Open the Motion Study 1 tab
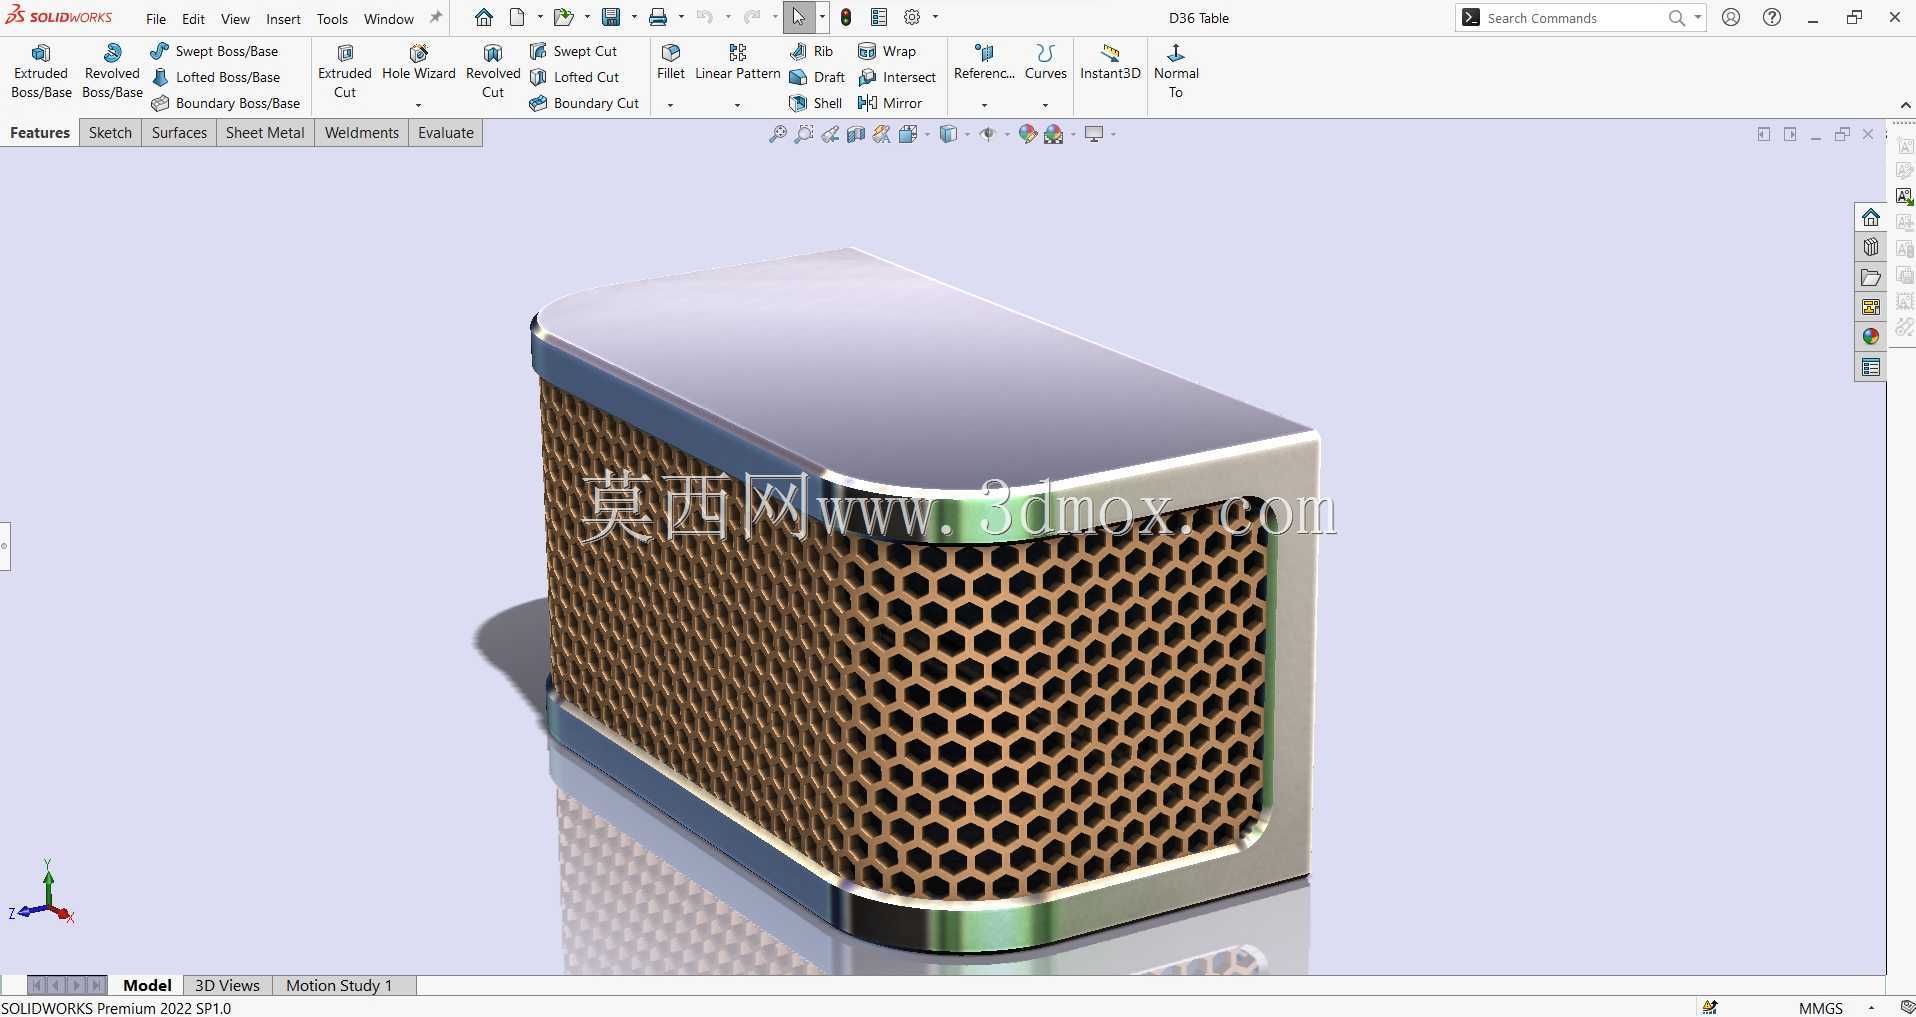 (339, 985)
